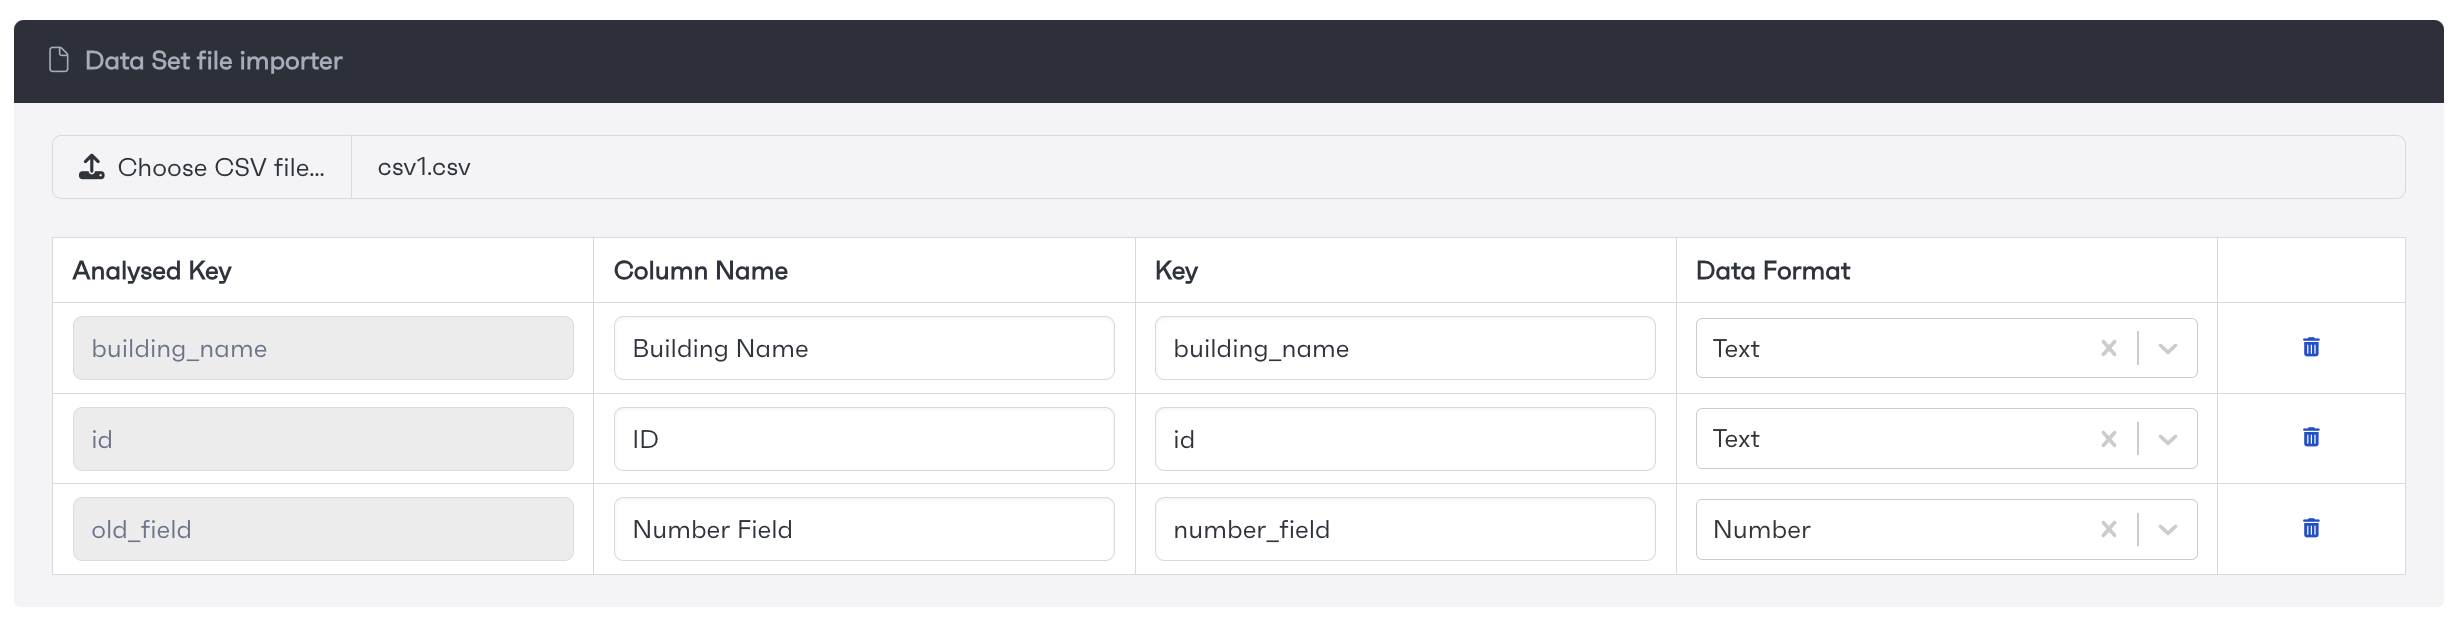Expand Data Format dropdown for building_name row
Image resolution: width=2464 pixels, height=618 pixels.
coord(2167,348)
